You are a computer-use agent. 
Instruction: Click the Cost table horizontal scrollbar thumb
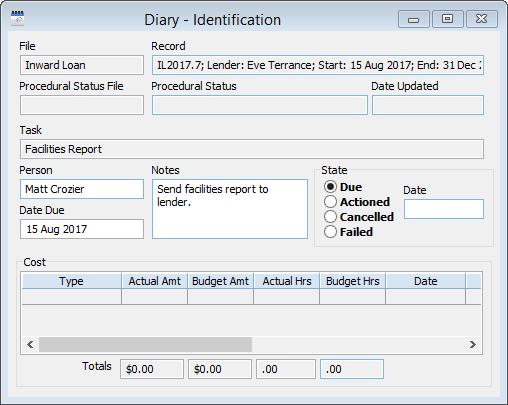(x=145, y=344)
